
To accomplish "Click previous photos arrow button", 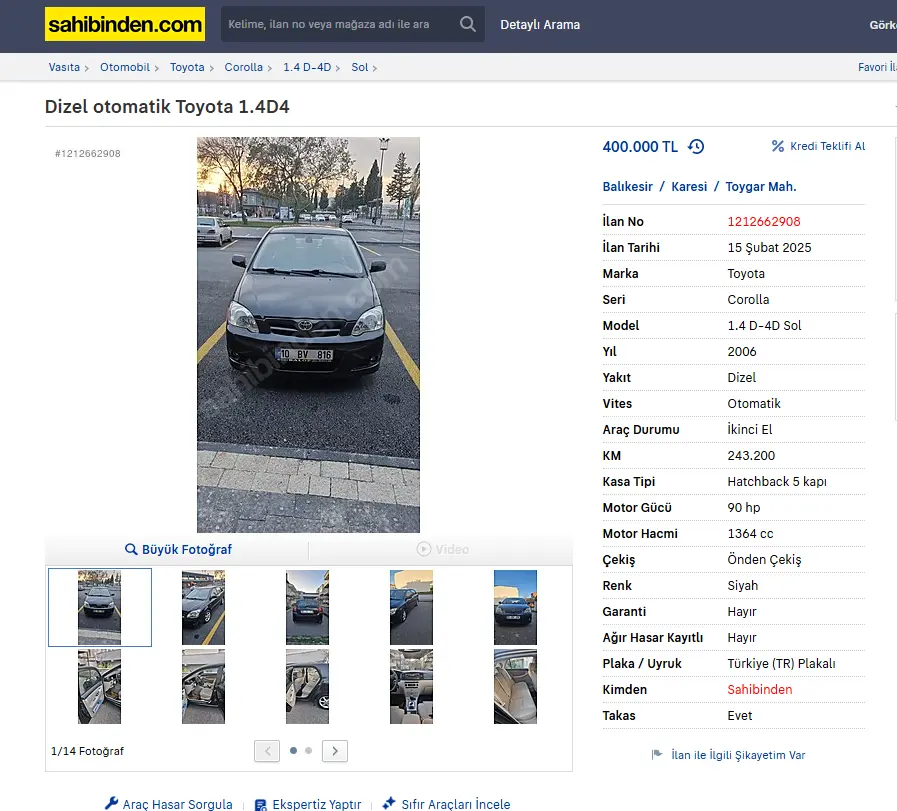I will (x=267, y=751).
